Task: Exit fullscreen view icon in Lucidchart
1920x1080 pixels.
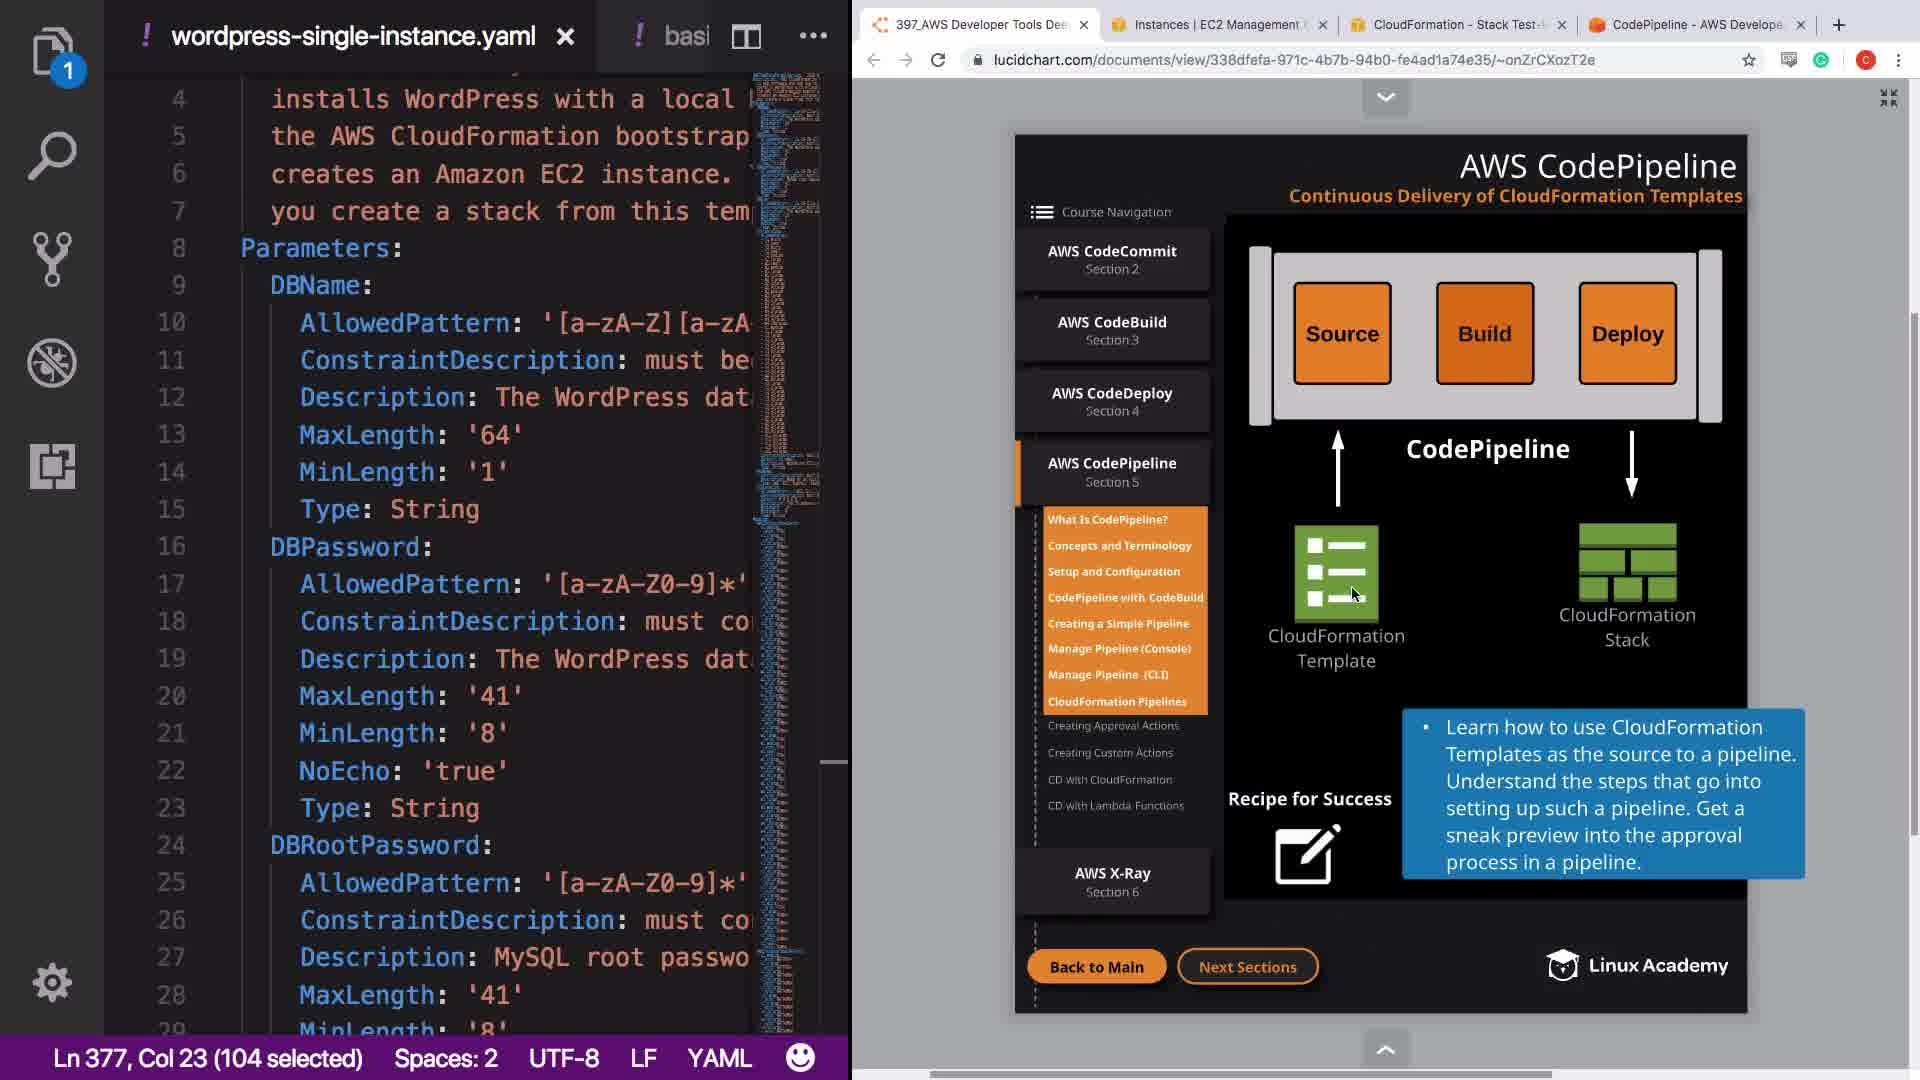Action: pyautogui.click(x=1888, y=98)
